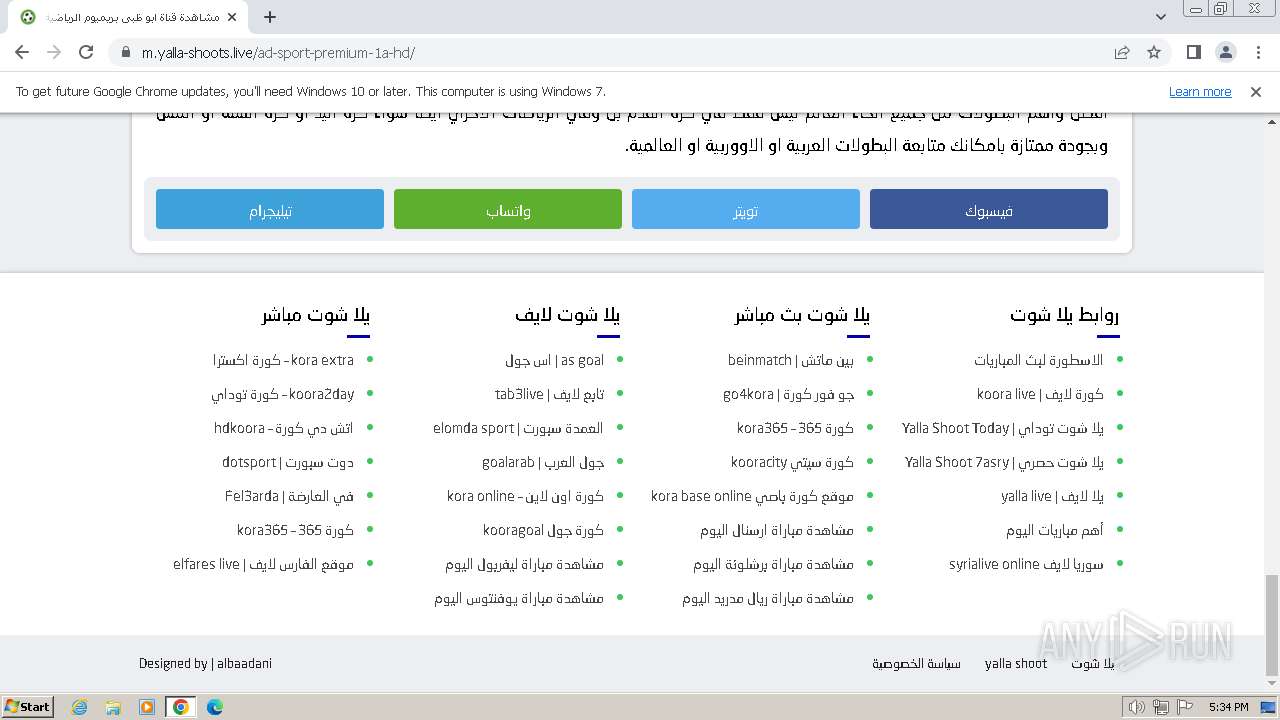Reload the current page
The height and width of the screenshot is (720, 1280).
click(x=86, y=52)
